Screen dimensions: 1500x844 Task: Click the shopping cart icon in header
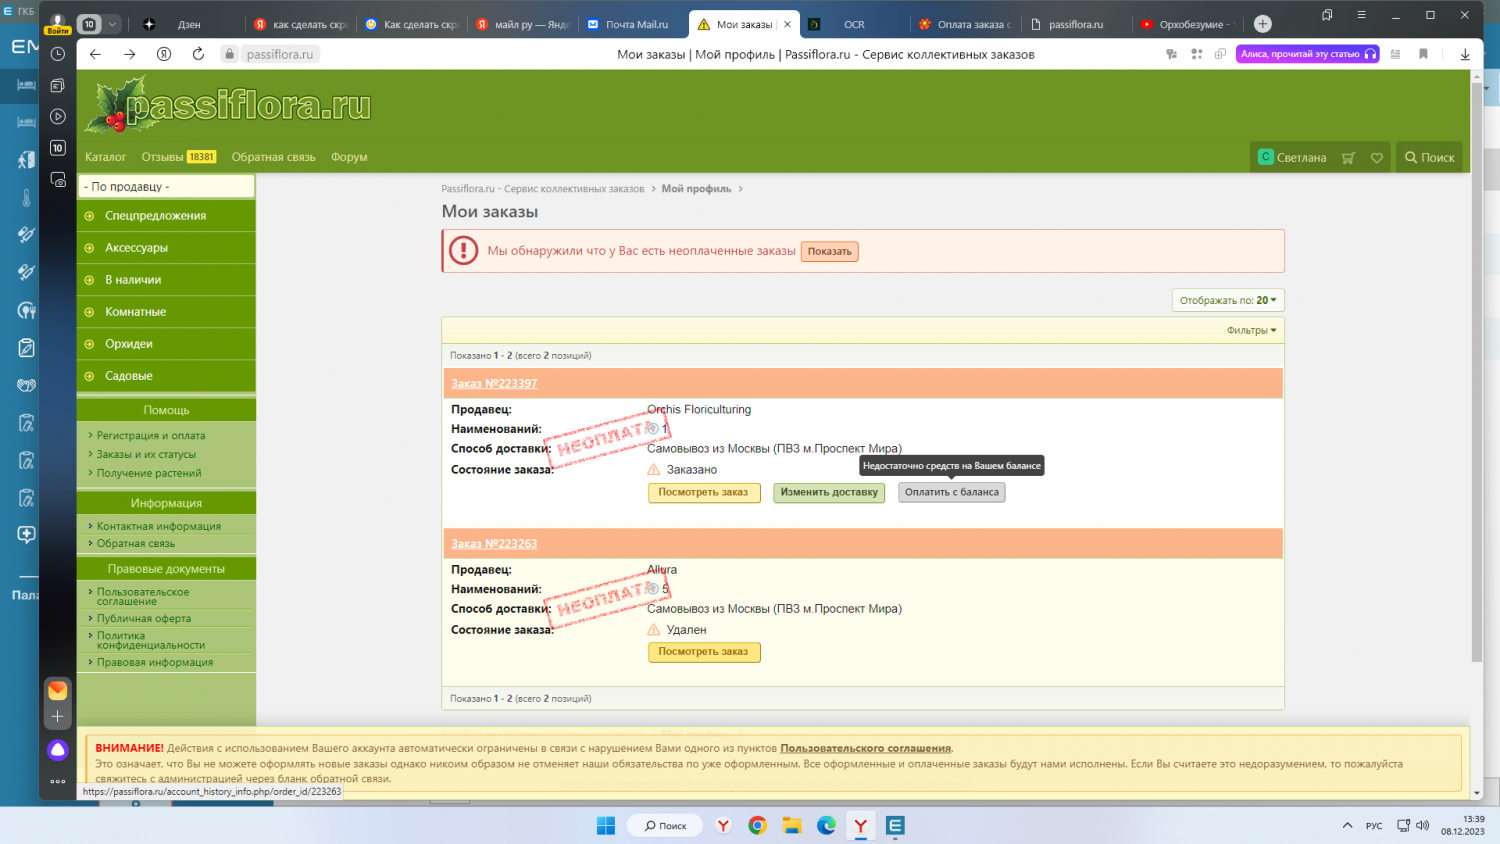click(1348, 158)
